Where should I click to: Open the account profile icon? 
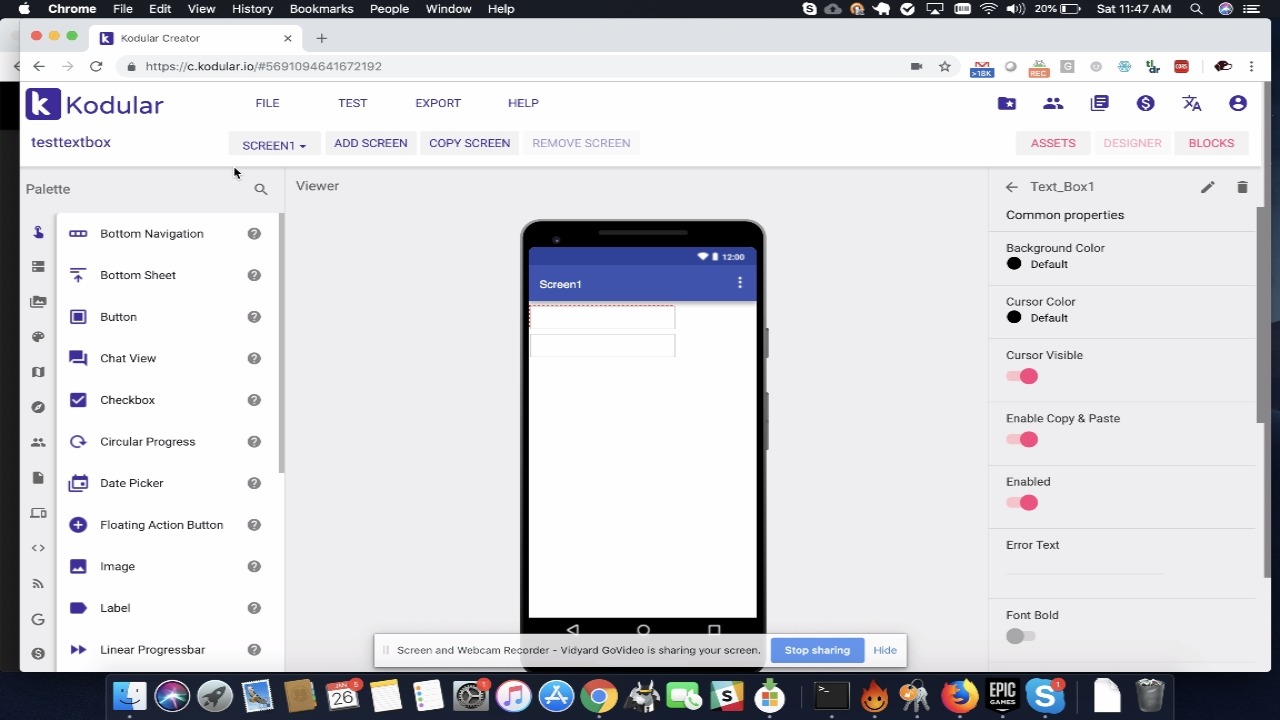click(x=1238, y=103)
